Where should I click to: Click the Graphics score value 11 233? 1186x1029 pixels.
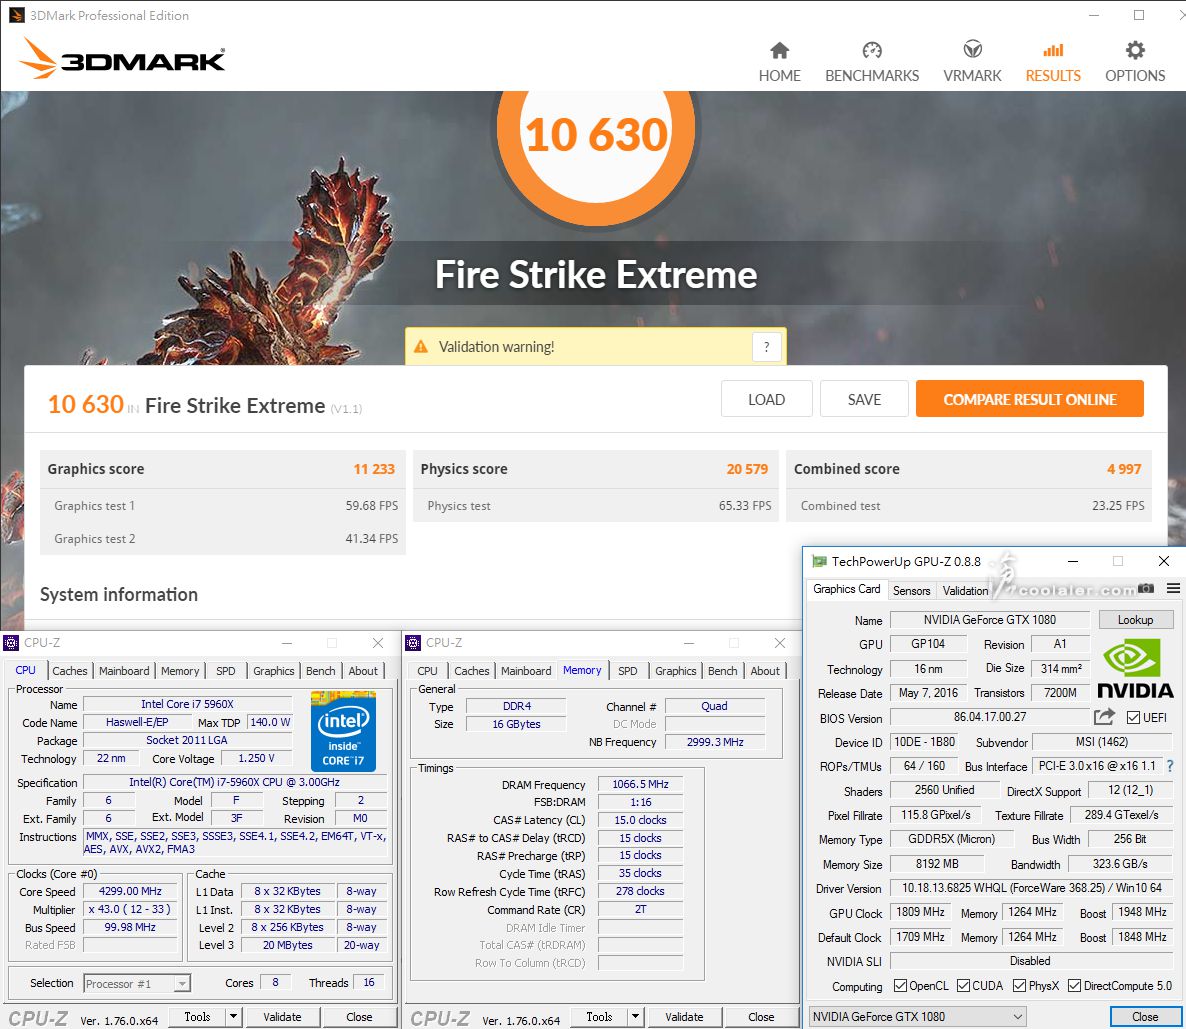[374, 469]
